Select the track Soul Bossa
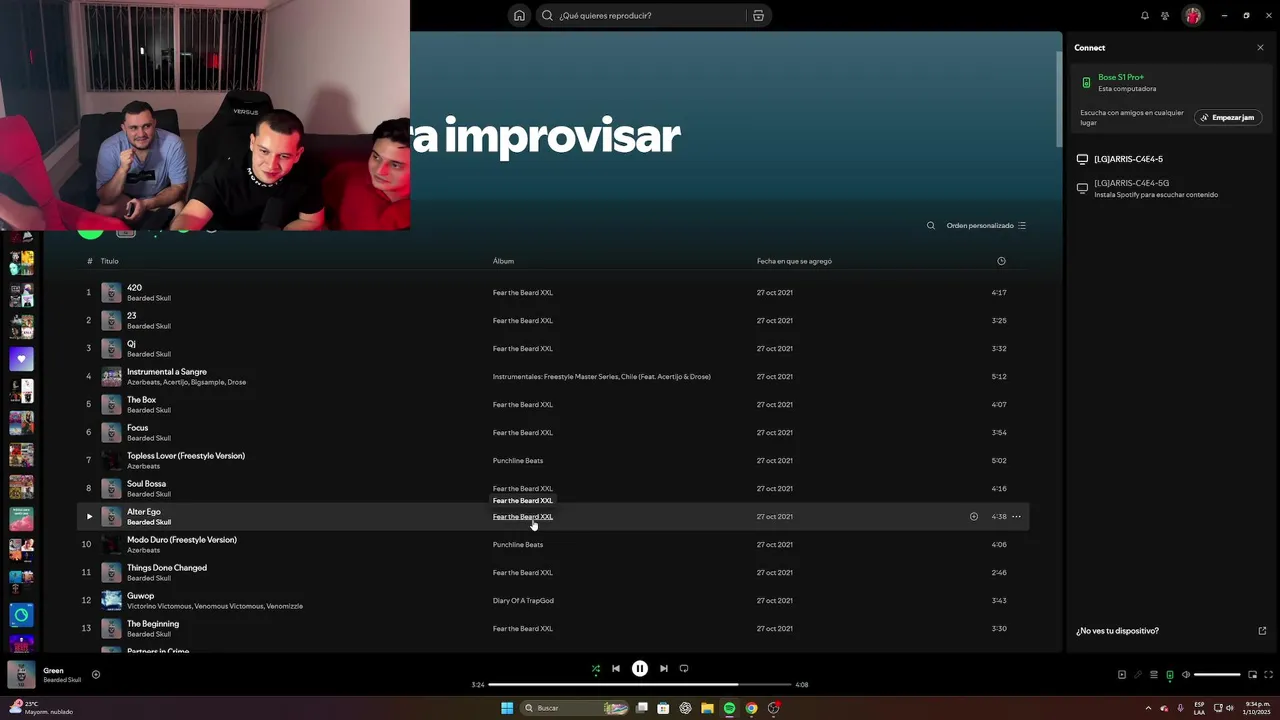 click(146, 484)
